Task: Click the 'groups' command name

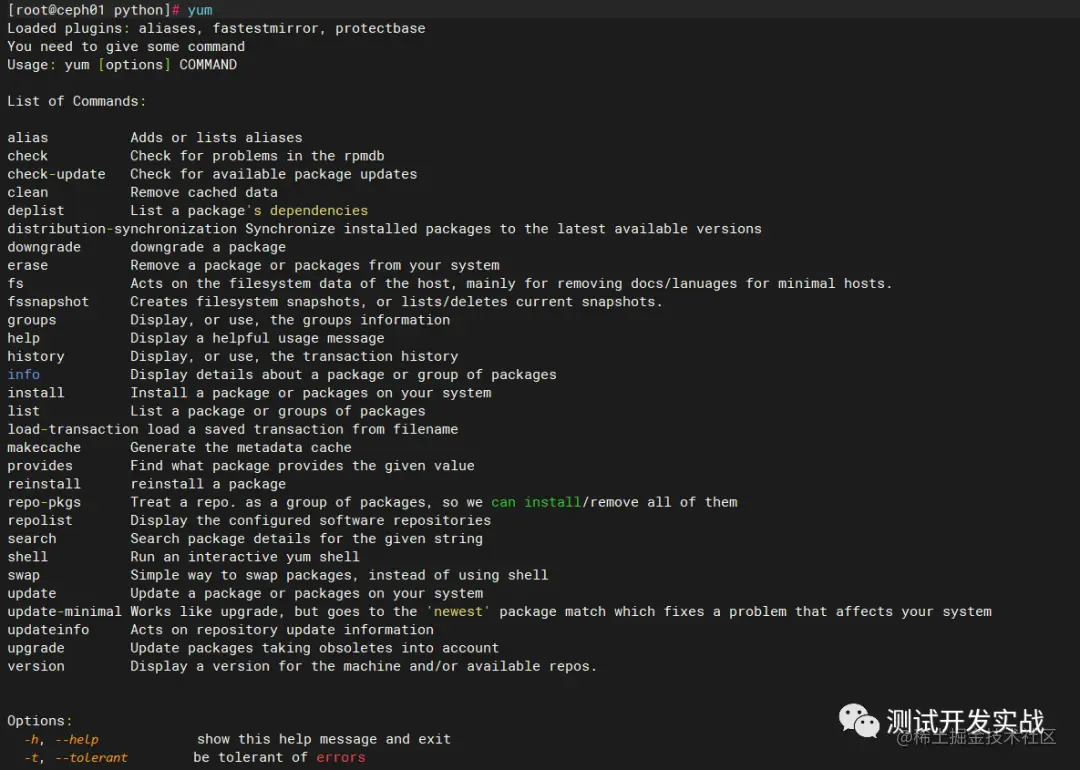Action: tap(32, 320)
